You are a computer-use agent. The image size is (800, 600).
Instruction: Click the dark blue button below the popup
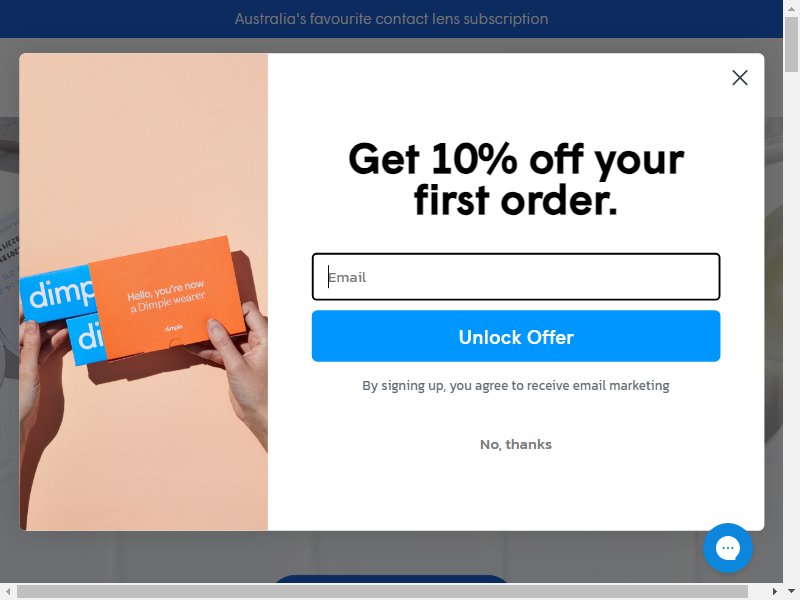pyautogui.click(x=391, y=579)
